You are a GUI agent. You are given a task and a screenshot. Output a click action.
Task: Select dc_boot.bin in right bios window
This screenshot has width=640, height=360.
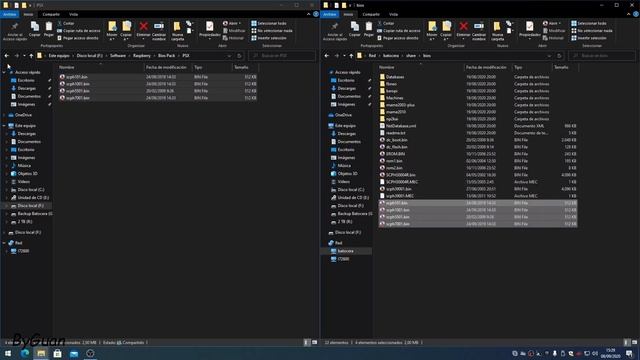396,140
